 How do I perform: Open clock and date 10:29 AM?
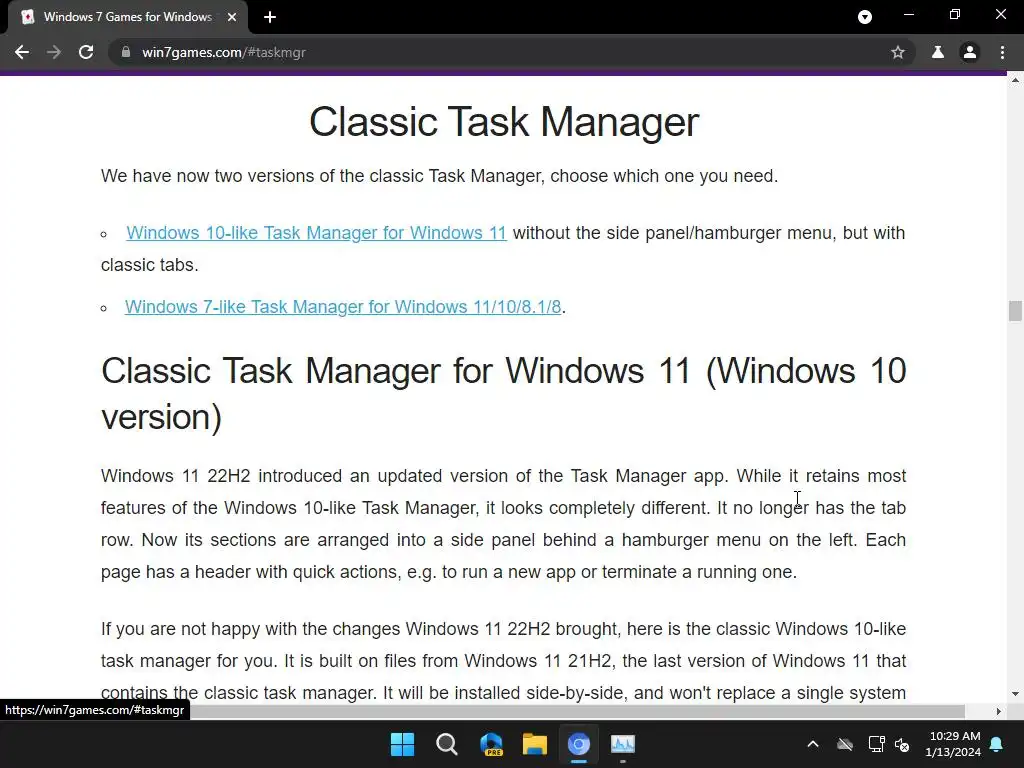click(953, 744)
